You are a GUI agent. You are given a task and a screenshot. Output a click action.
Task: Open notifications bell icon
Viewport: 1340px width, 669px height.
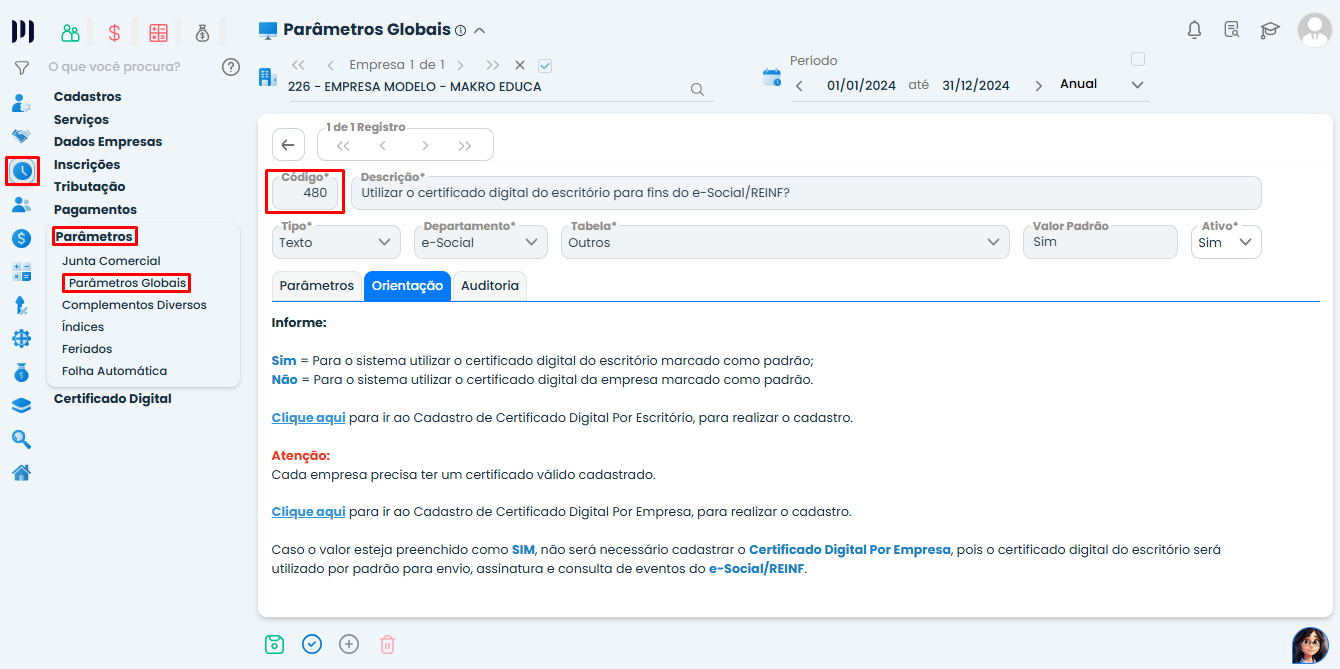(x=1194, y=30)
